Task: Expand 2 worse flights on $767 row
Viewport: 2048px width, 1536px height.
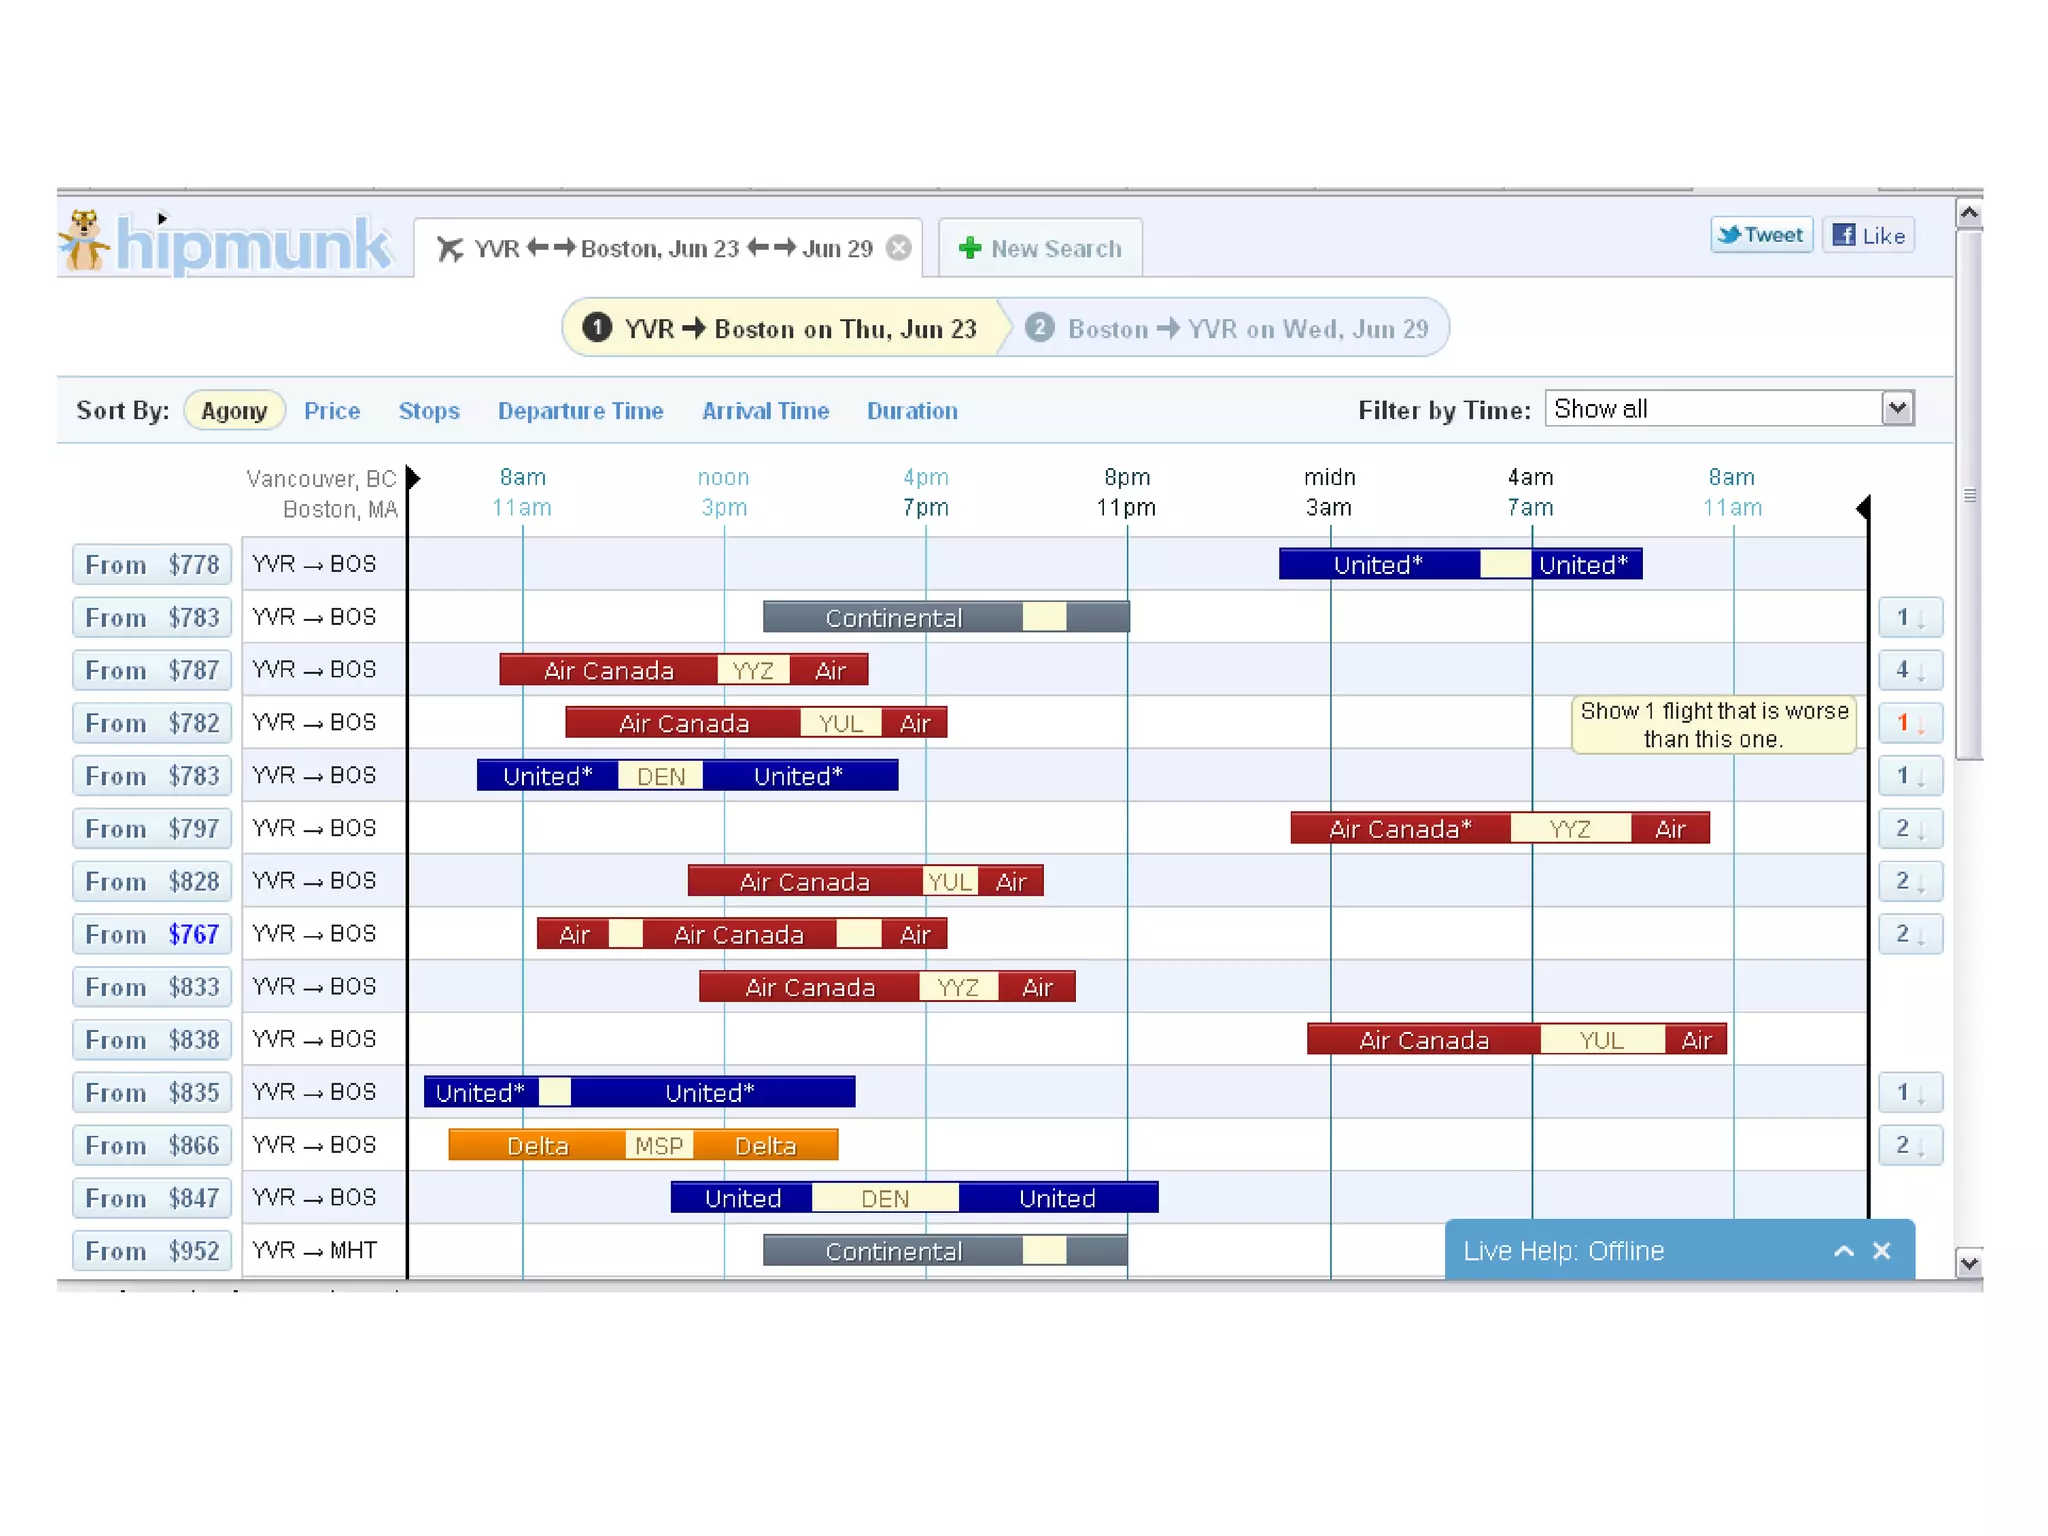Action: [x=1910, y=934]
